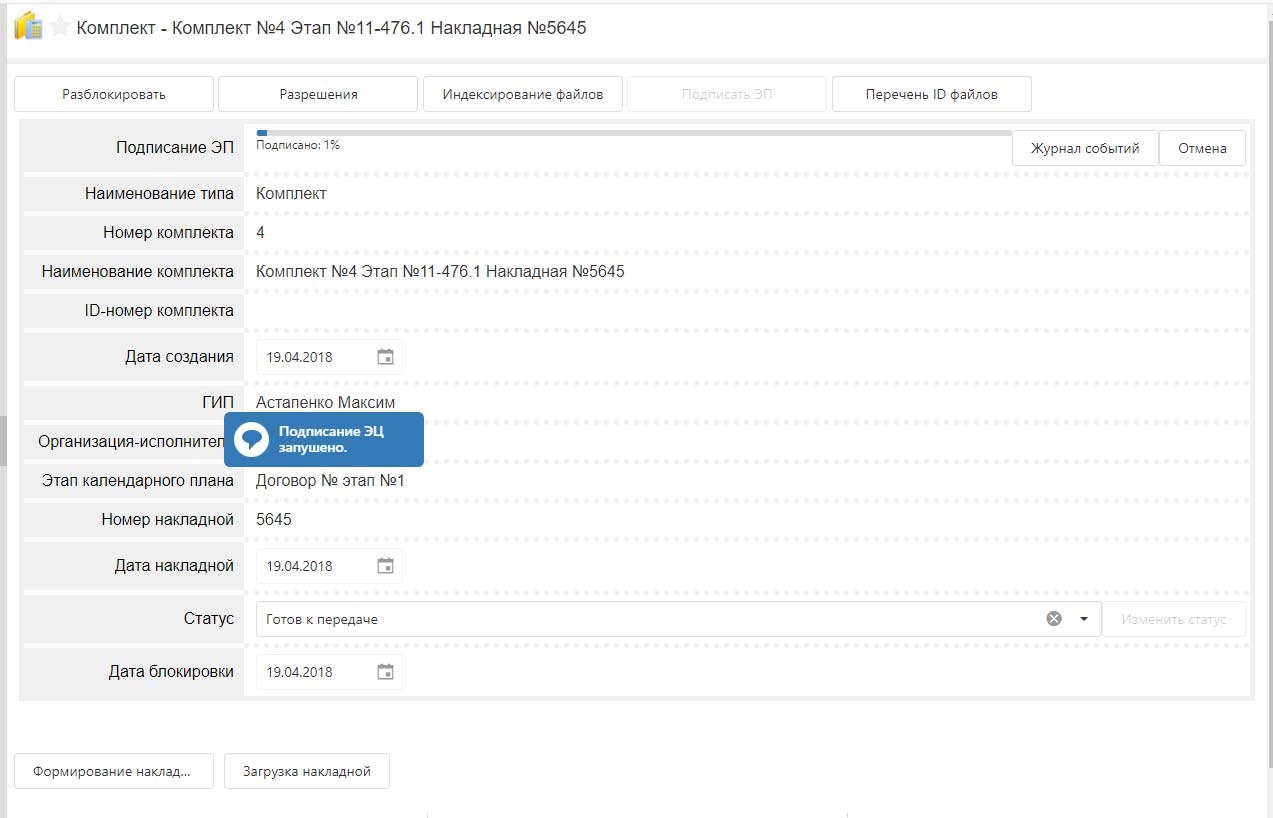The image size is (1273, 818).
Task: Click the documents folder icon beside the title
Action: pos(28,26)
